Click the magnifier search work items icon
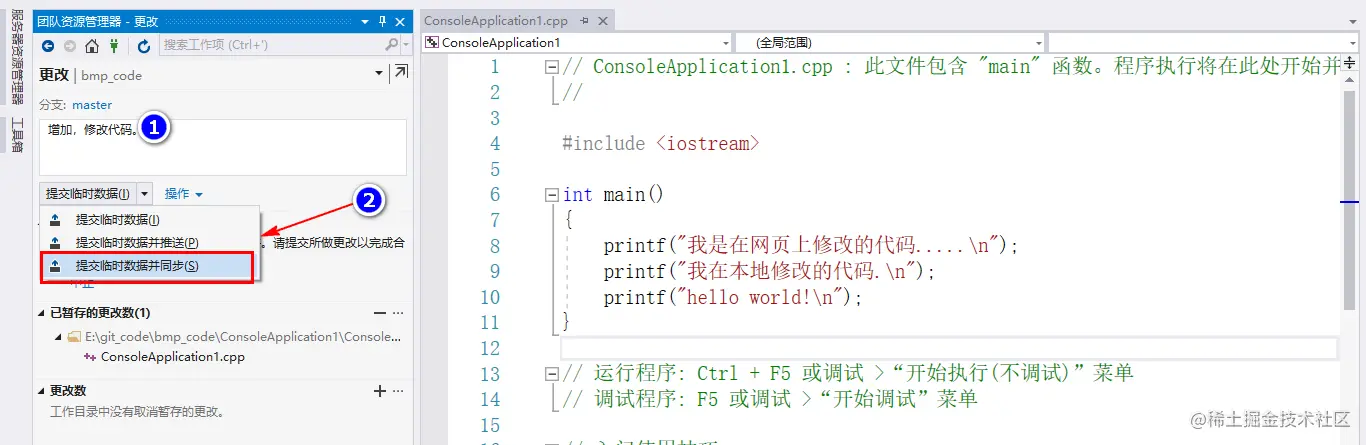 click(x=391, y=45)
